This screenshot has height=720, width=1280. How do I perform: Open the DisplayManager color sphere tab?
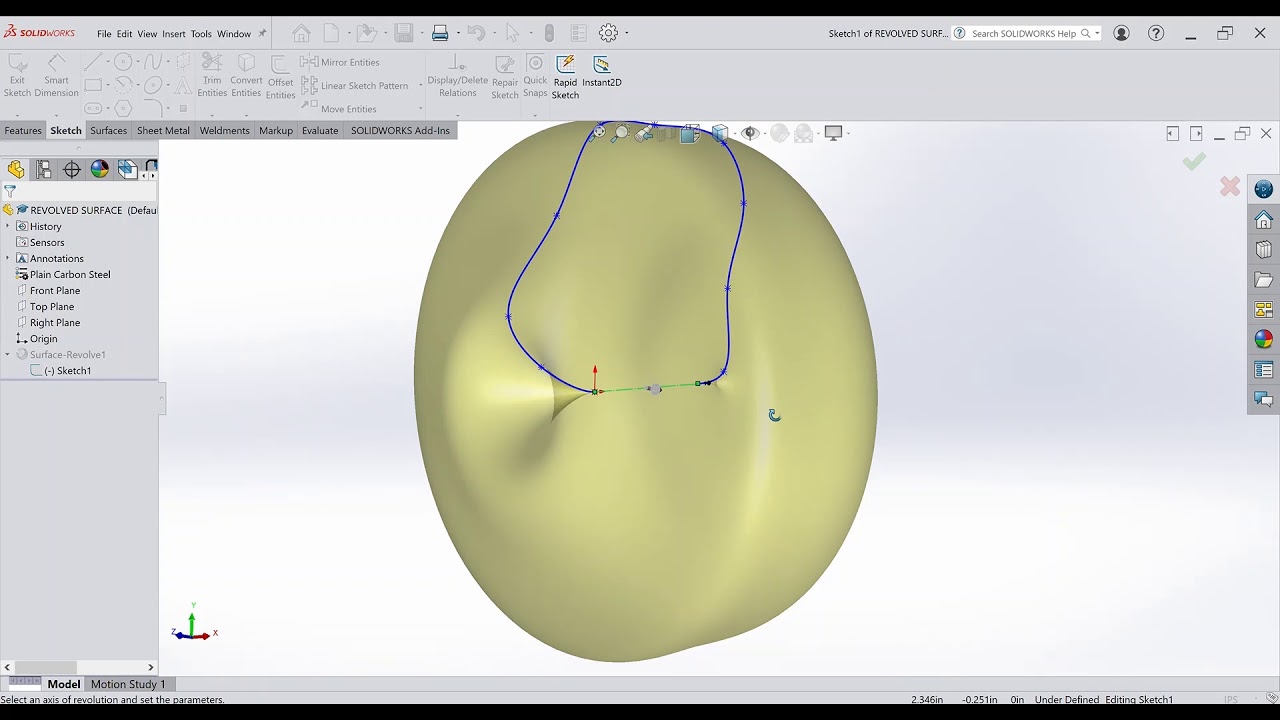pyautogui.click(x=99, y=170)
